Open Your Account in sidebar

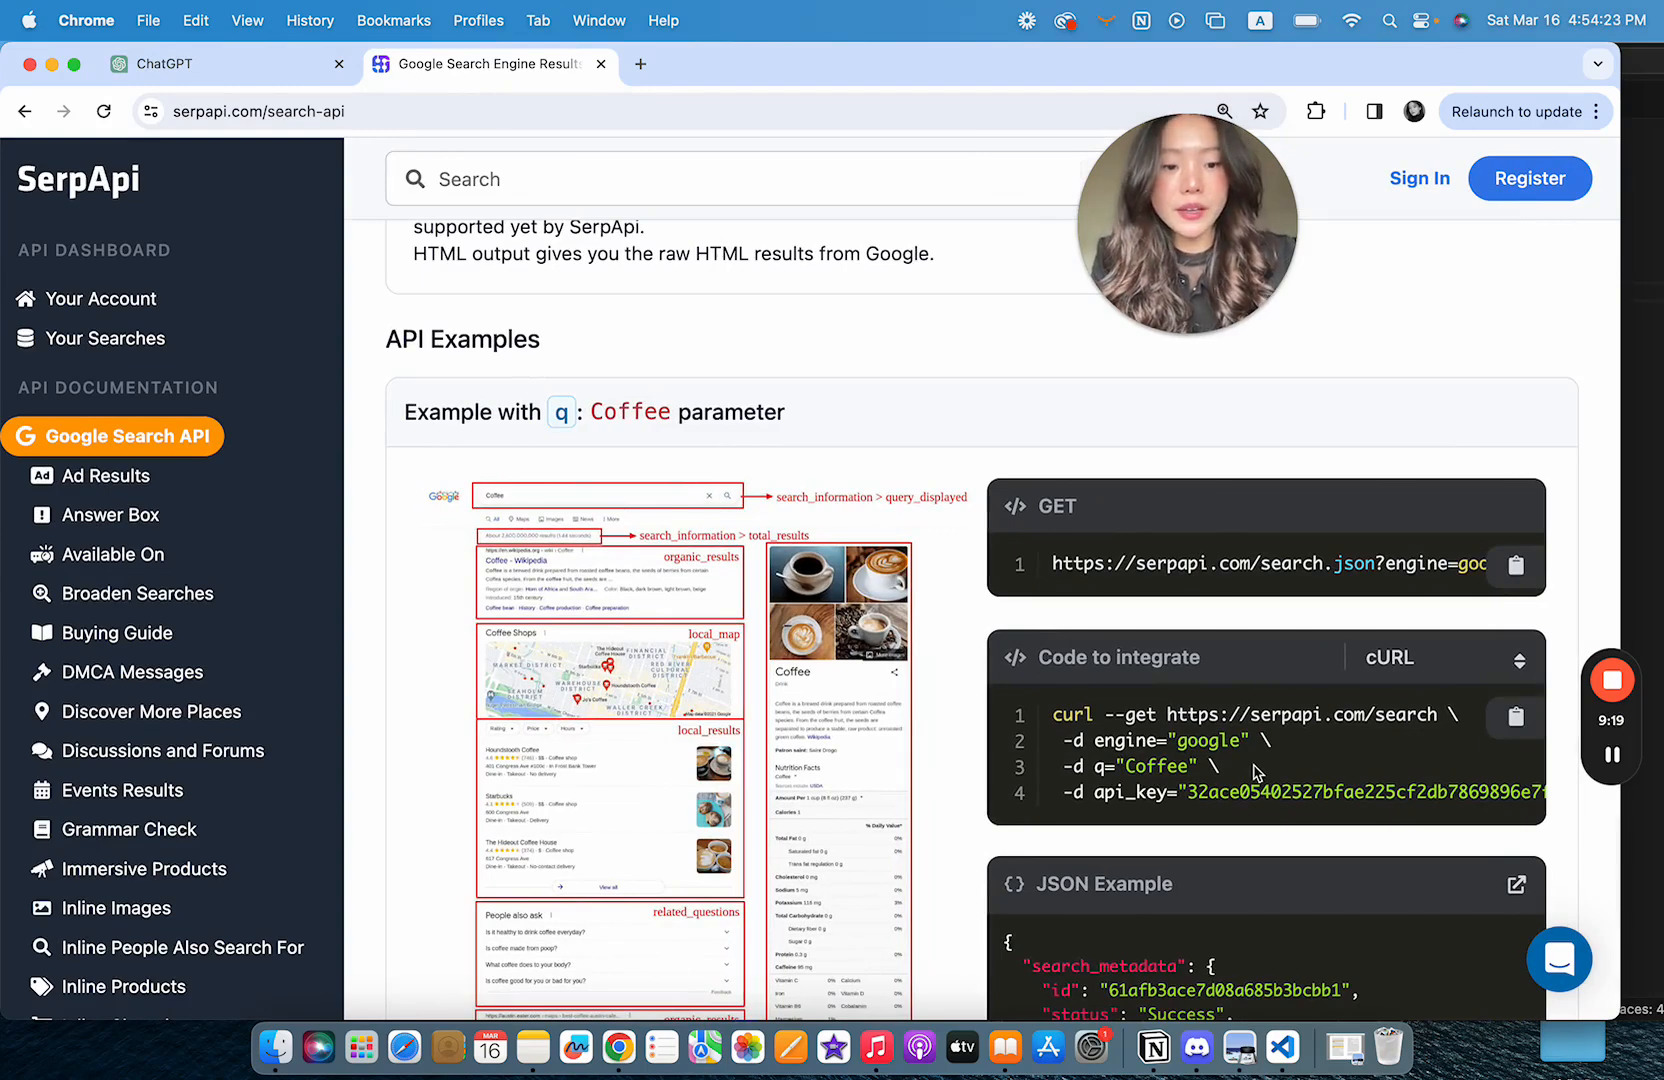point(86,299)
